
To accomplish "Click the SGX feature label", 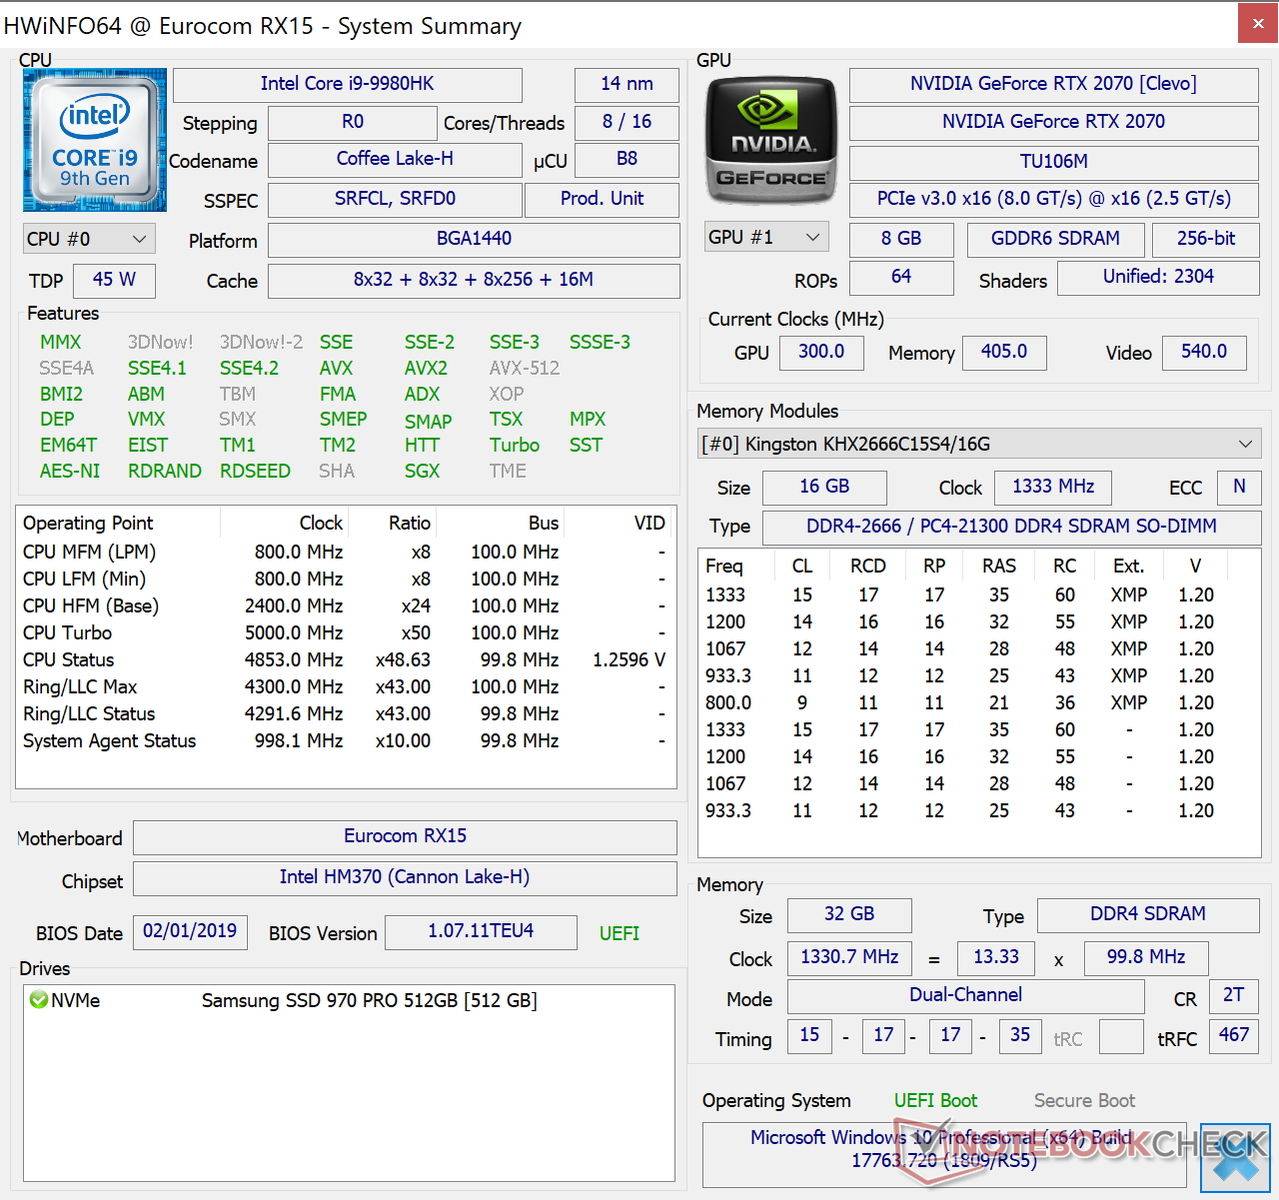I will click(422, 471).
